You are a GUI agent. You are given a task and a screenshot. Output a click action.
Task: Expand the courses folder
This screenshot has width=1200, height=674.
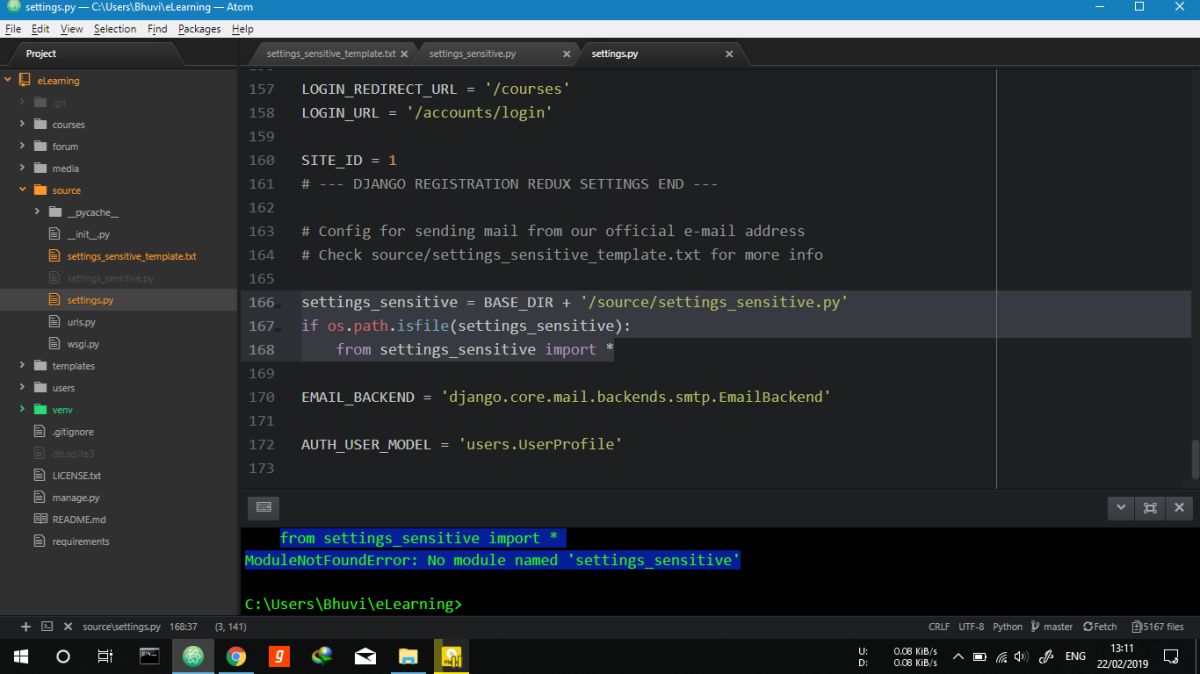coord(22,124)
